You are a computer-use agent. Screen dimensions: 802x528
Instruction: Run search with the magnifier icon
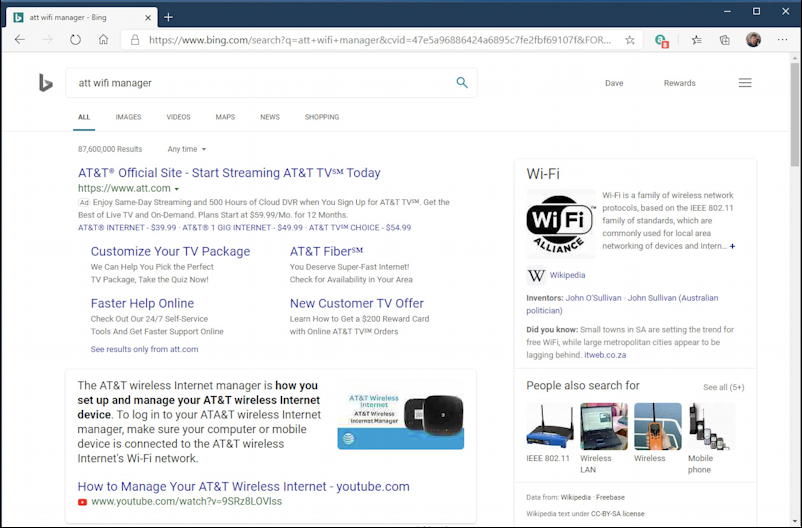[462, 82]
